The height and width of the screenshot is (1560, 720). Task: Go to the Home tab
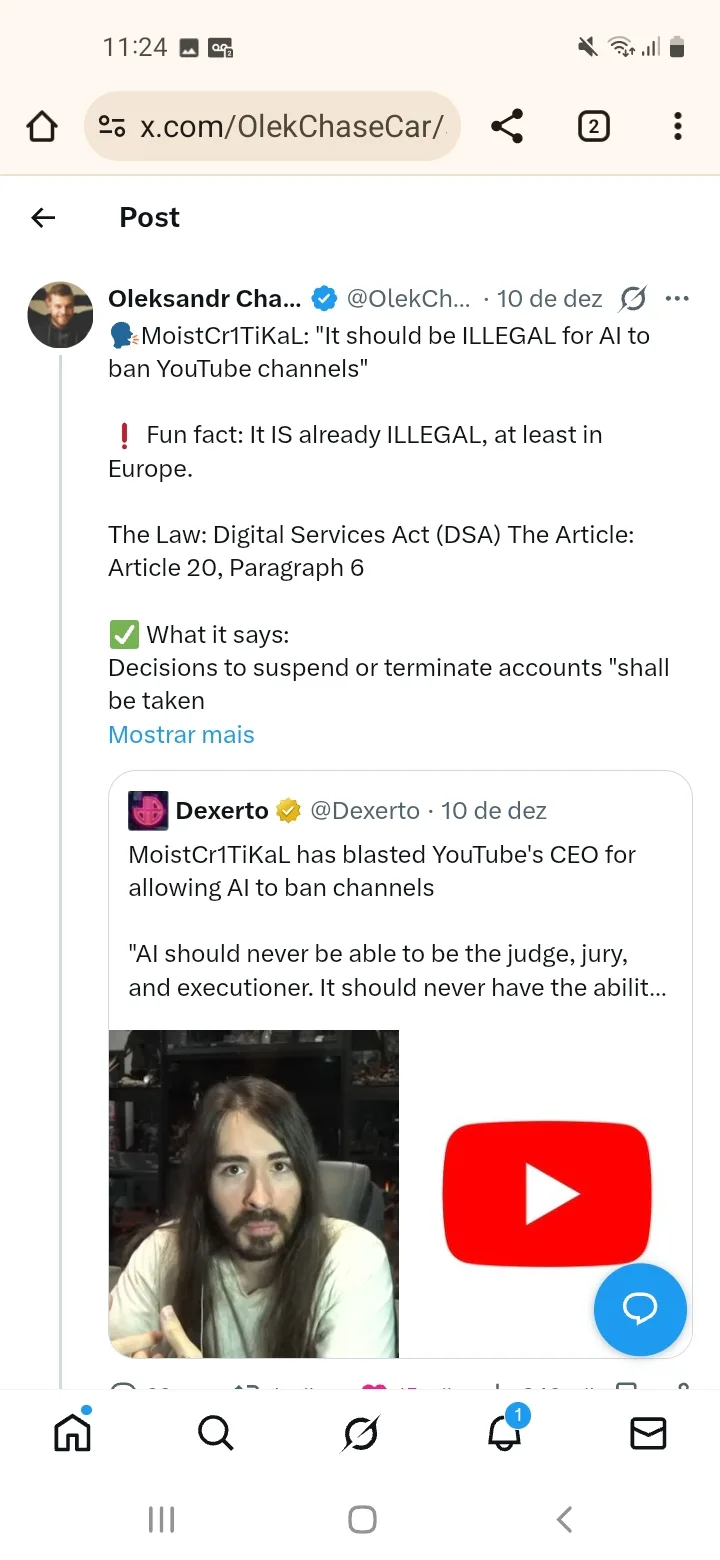click(72, 1434)
